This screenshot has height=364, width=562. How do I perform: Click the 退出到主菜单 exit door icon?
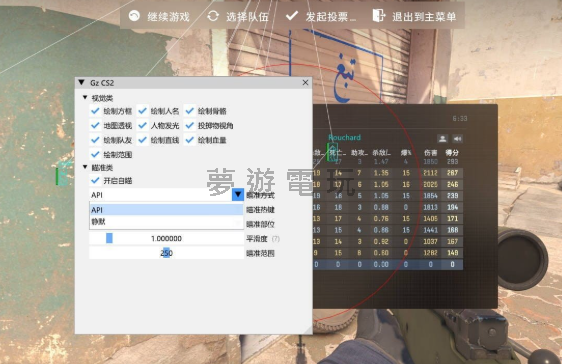tap(378, 15)
